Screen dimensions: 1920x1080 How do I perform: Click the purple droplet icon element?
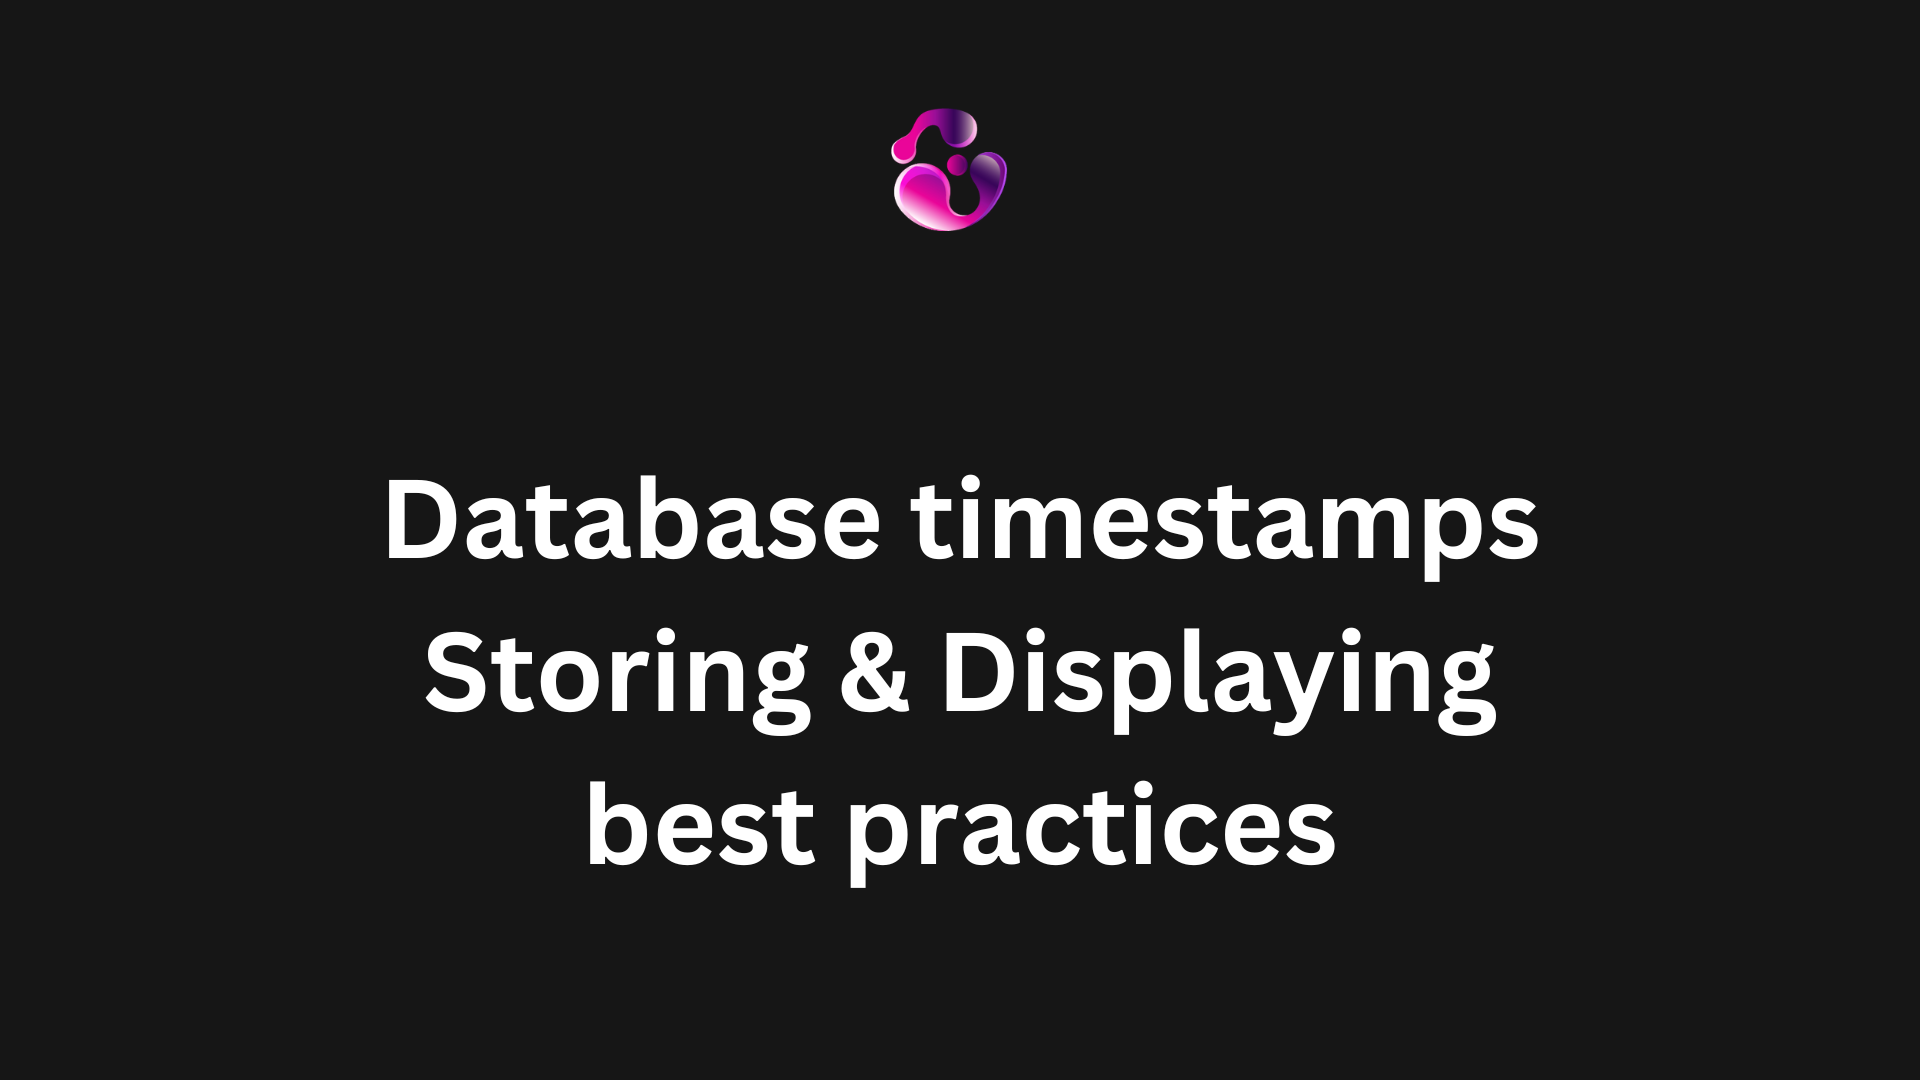coord(949,171)
